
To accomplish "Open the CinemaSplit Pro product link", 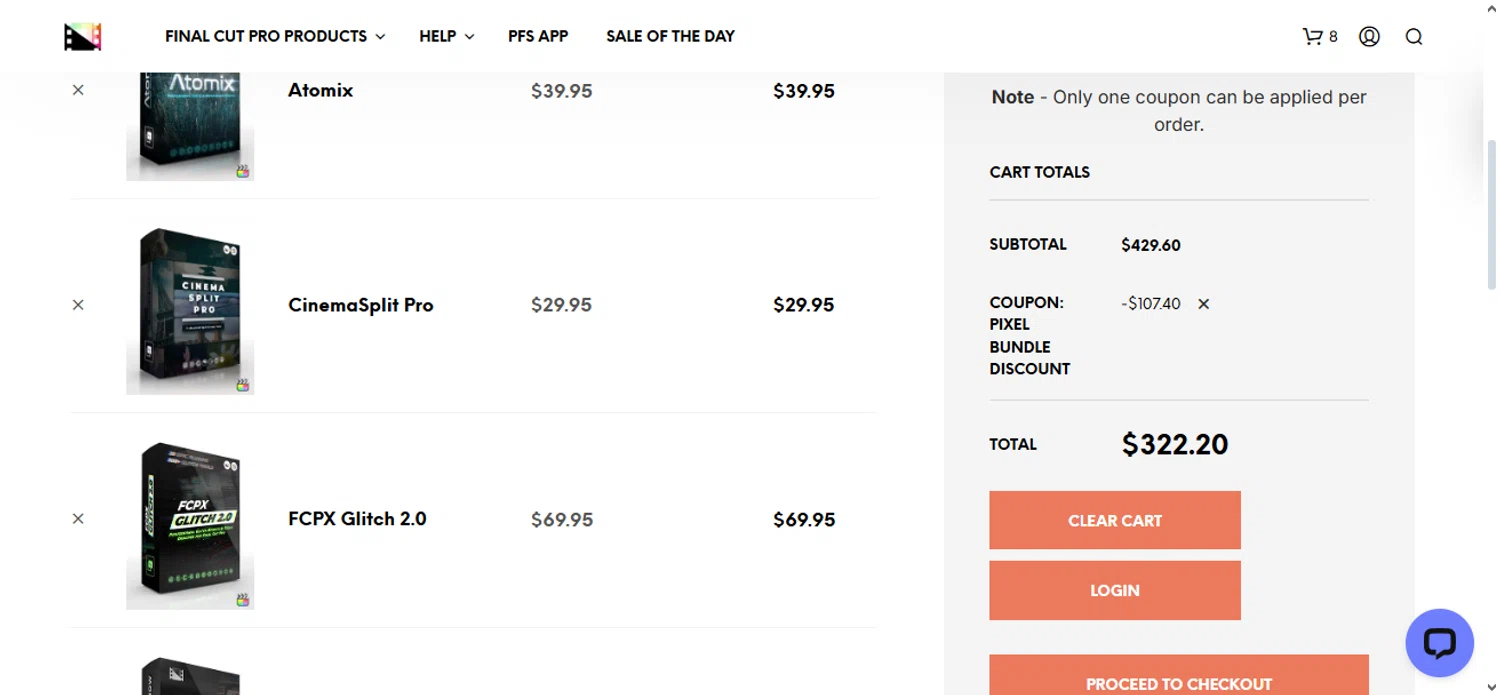I will coord(361,305).
